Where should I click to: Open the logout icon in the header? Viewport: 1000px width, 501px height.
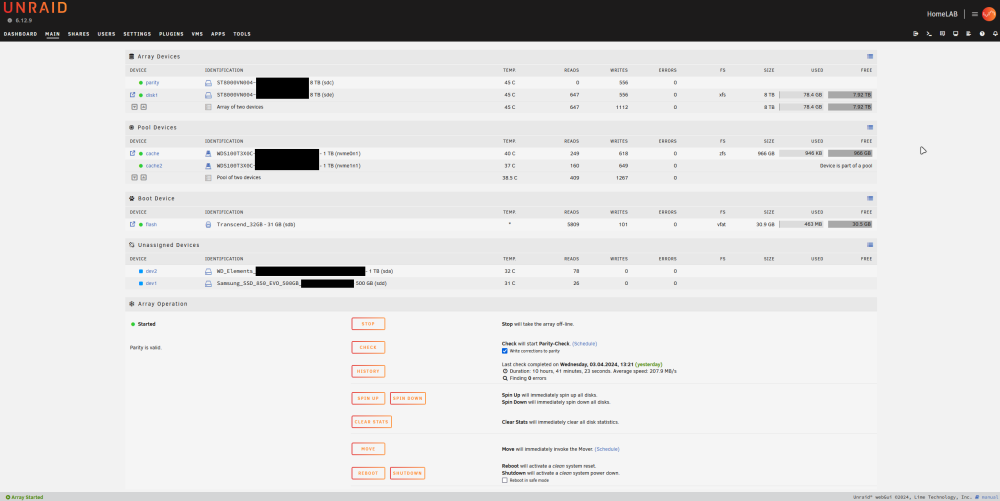[916, 34]
